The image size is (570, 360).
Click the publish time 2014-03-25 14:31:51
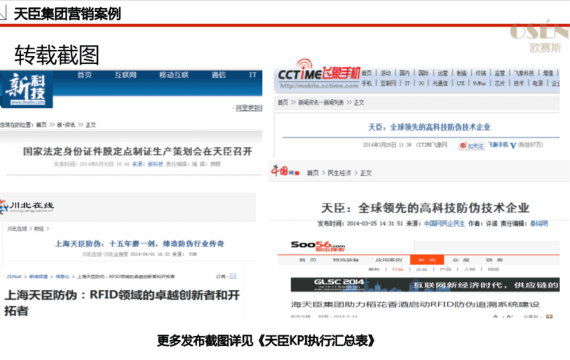coord(375,223)
